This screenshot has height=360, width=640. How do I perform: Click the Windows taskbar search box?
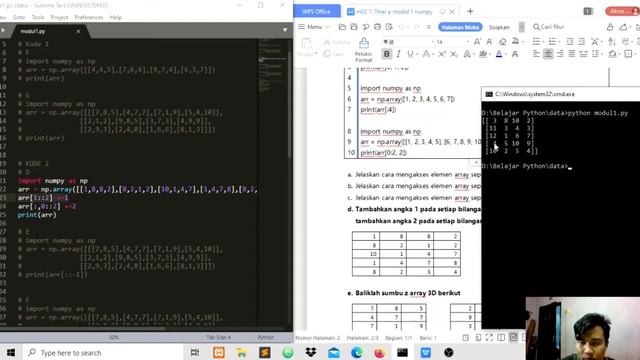(x=103, y=352)
